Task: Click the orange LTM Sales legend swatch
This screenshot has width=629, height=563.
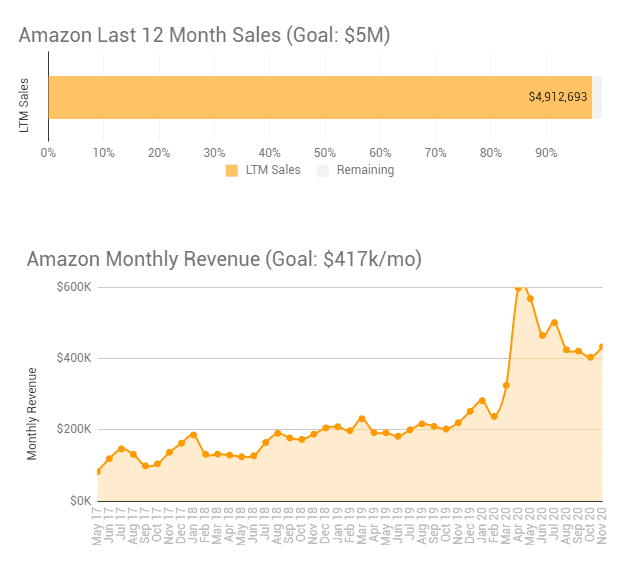Action: [232, 171]
